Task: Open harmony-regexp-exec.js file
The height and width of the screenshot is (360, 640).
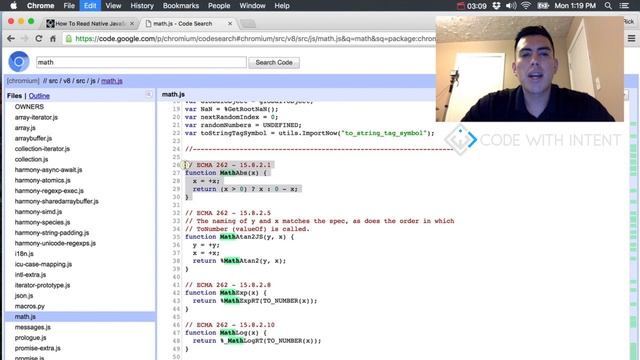Action: pos(49,191)
